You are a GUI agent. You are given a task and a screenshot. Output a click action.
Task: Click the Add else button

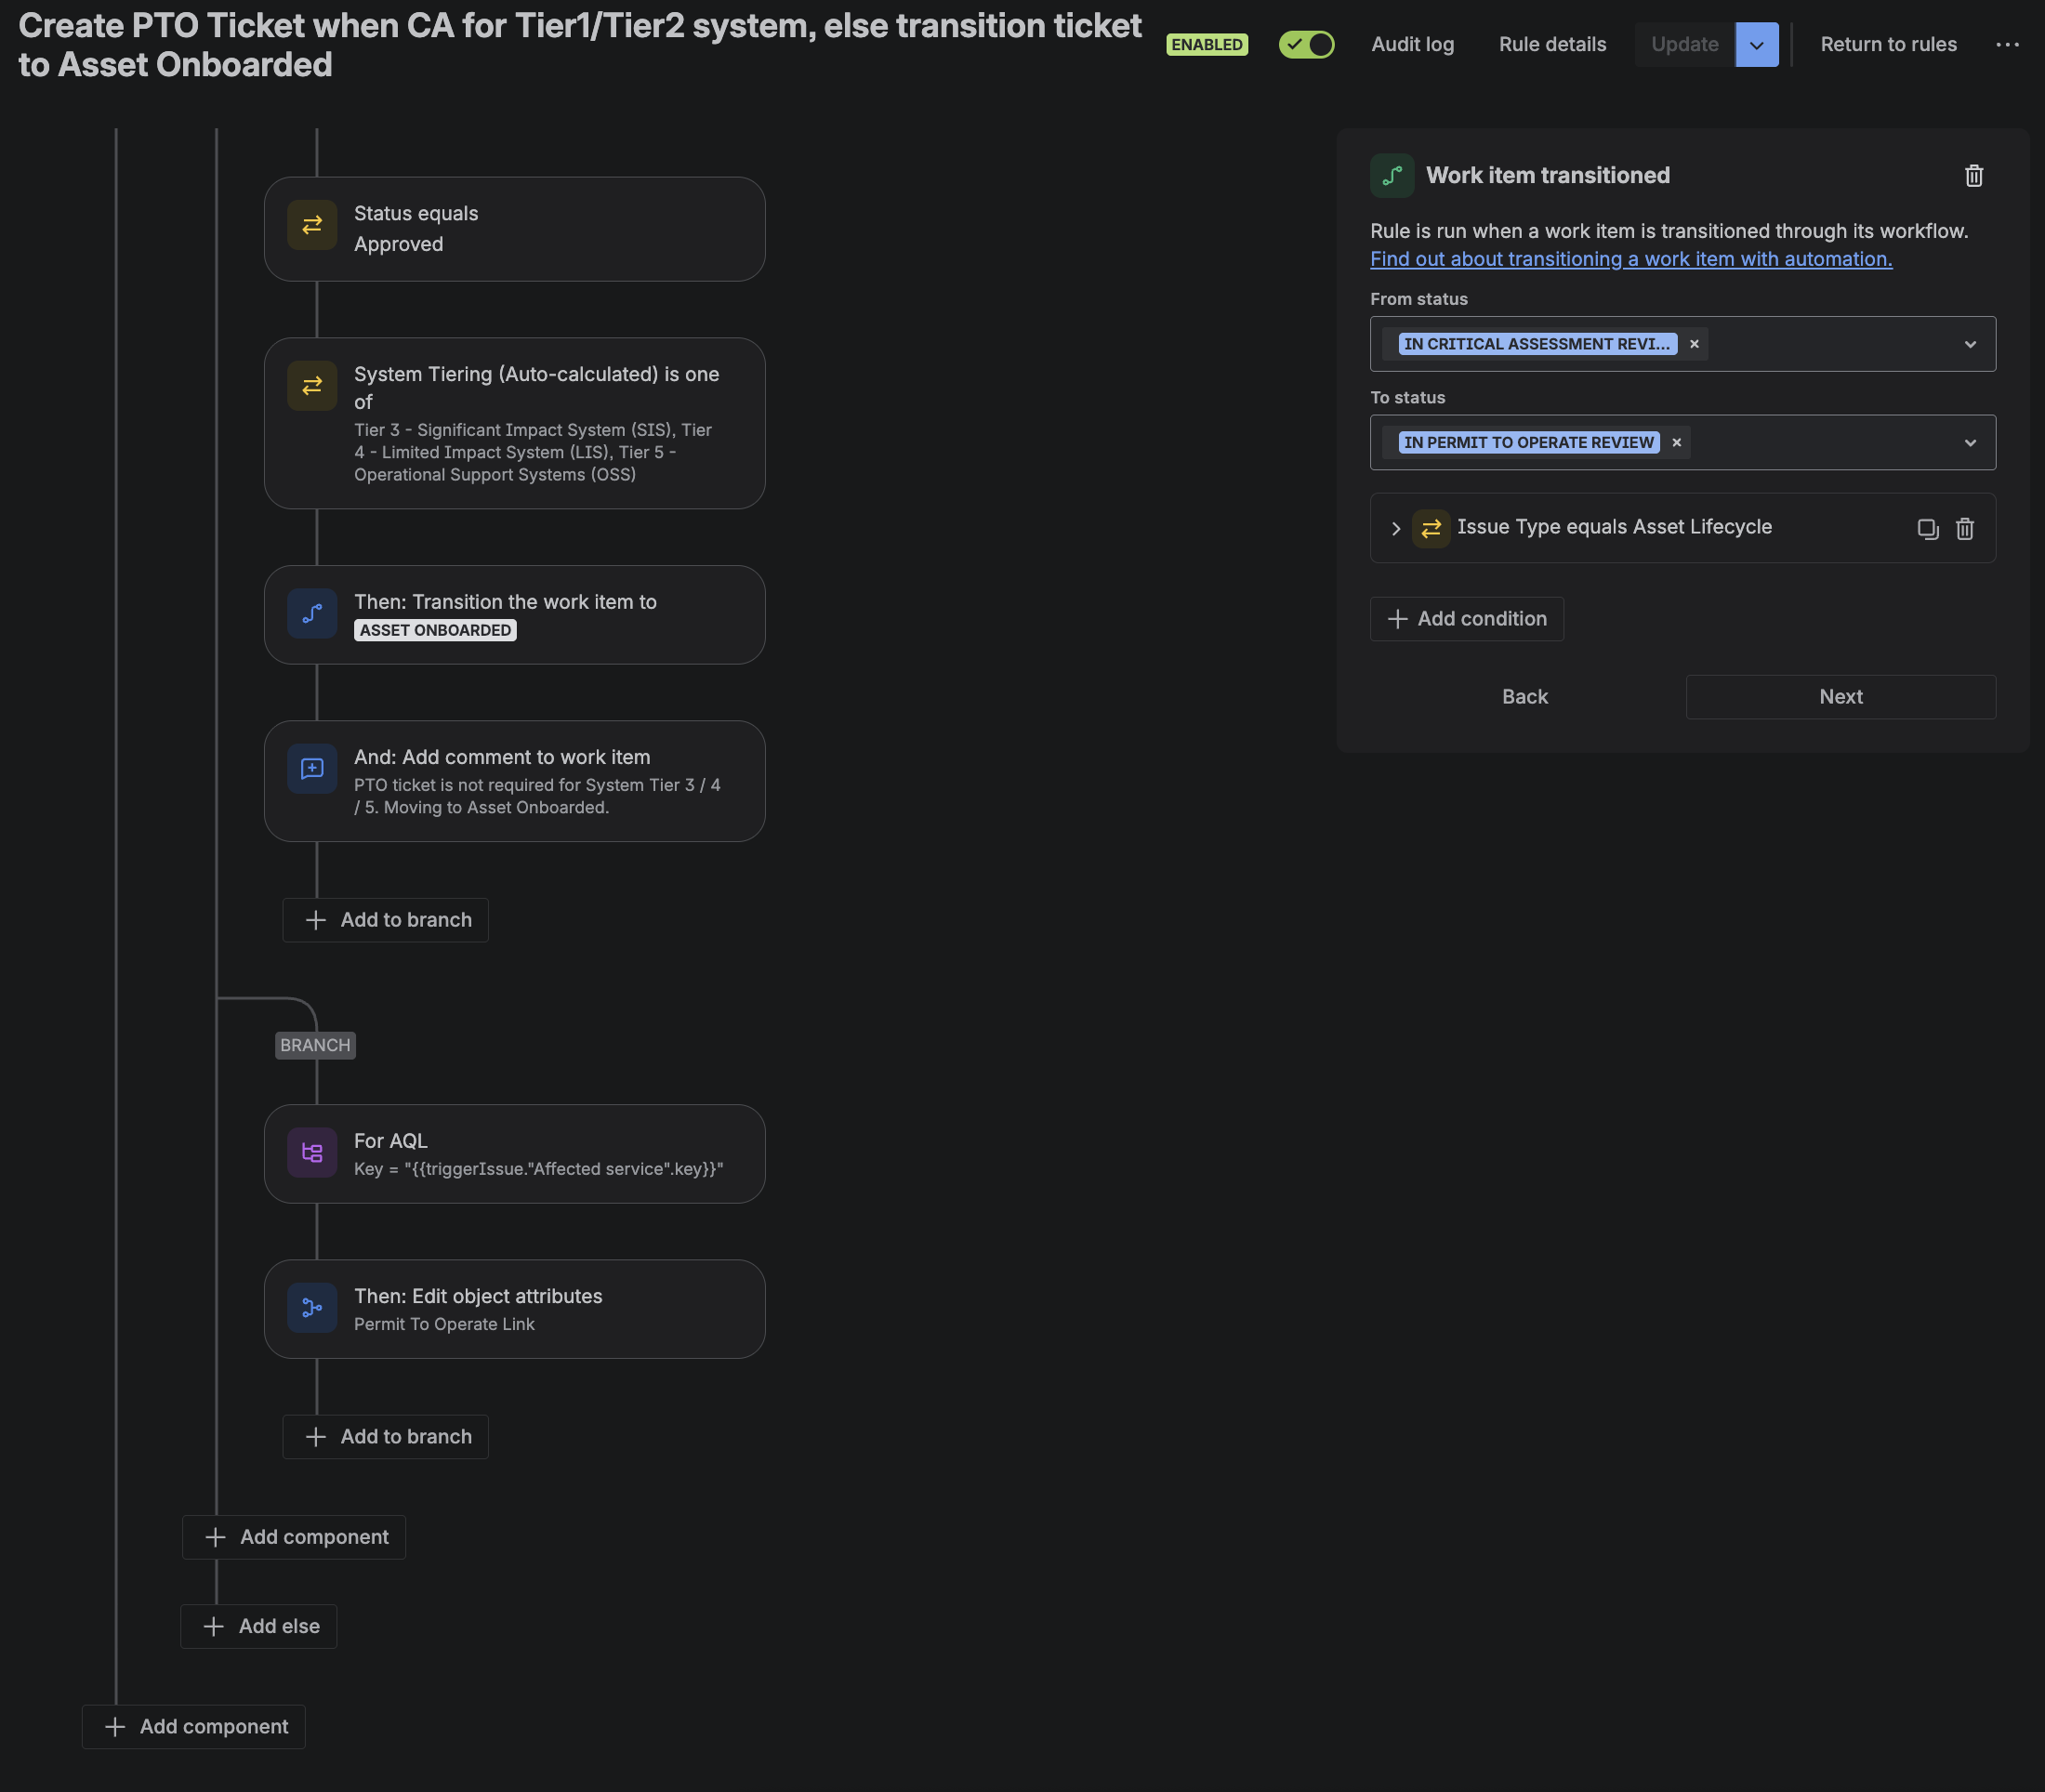[258, 1627]
